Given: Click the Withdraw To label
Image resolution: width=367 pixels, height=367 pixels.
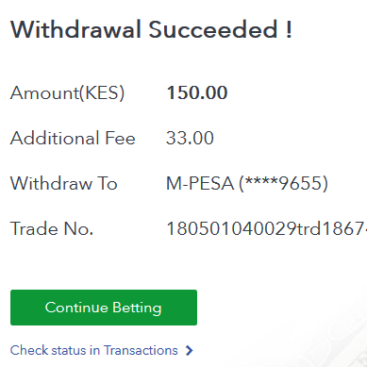Looking at the screenshot, I should pos(64,183).
